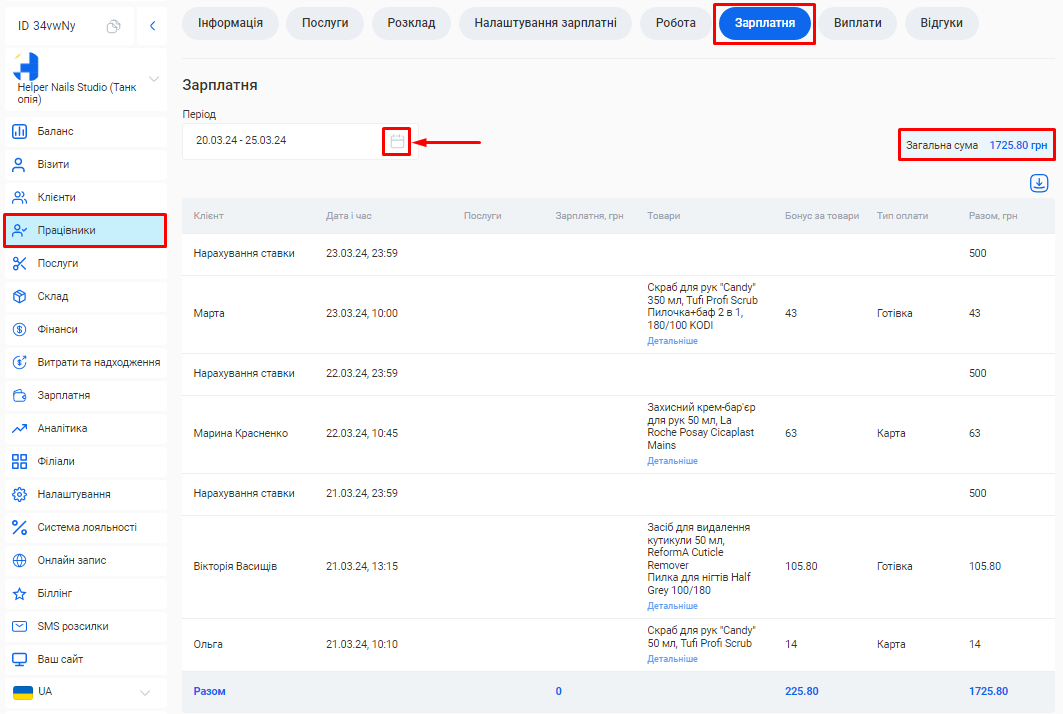Open the Налаштування зарплатні tab
Screen dimensions: 1063x714
(x=545, y=23)
